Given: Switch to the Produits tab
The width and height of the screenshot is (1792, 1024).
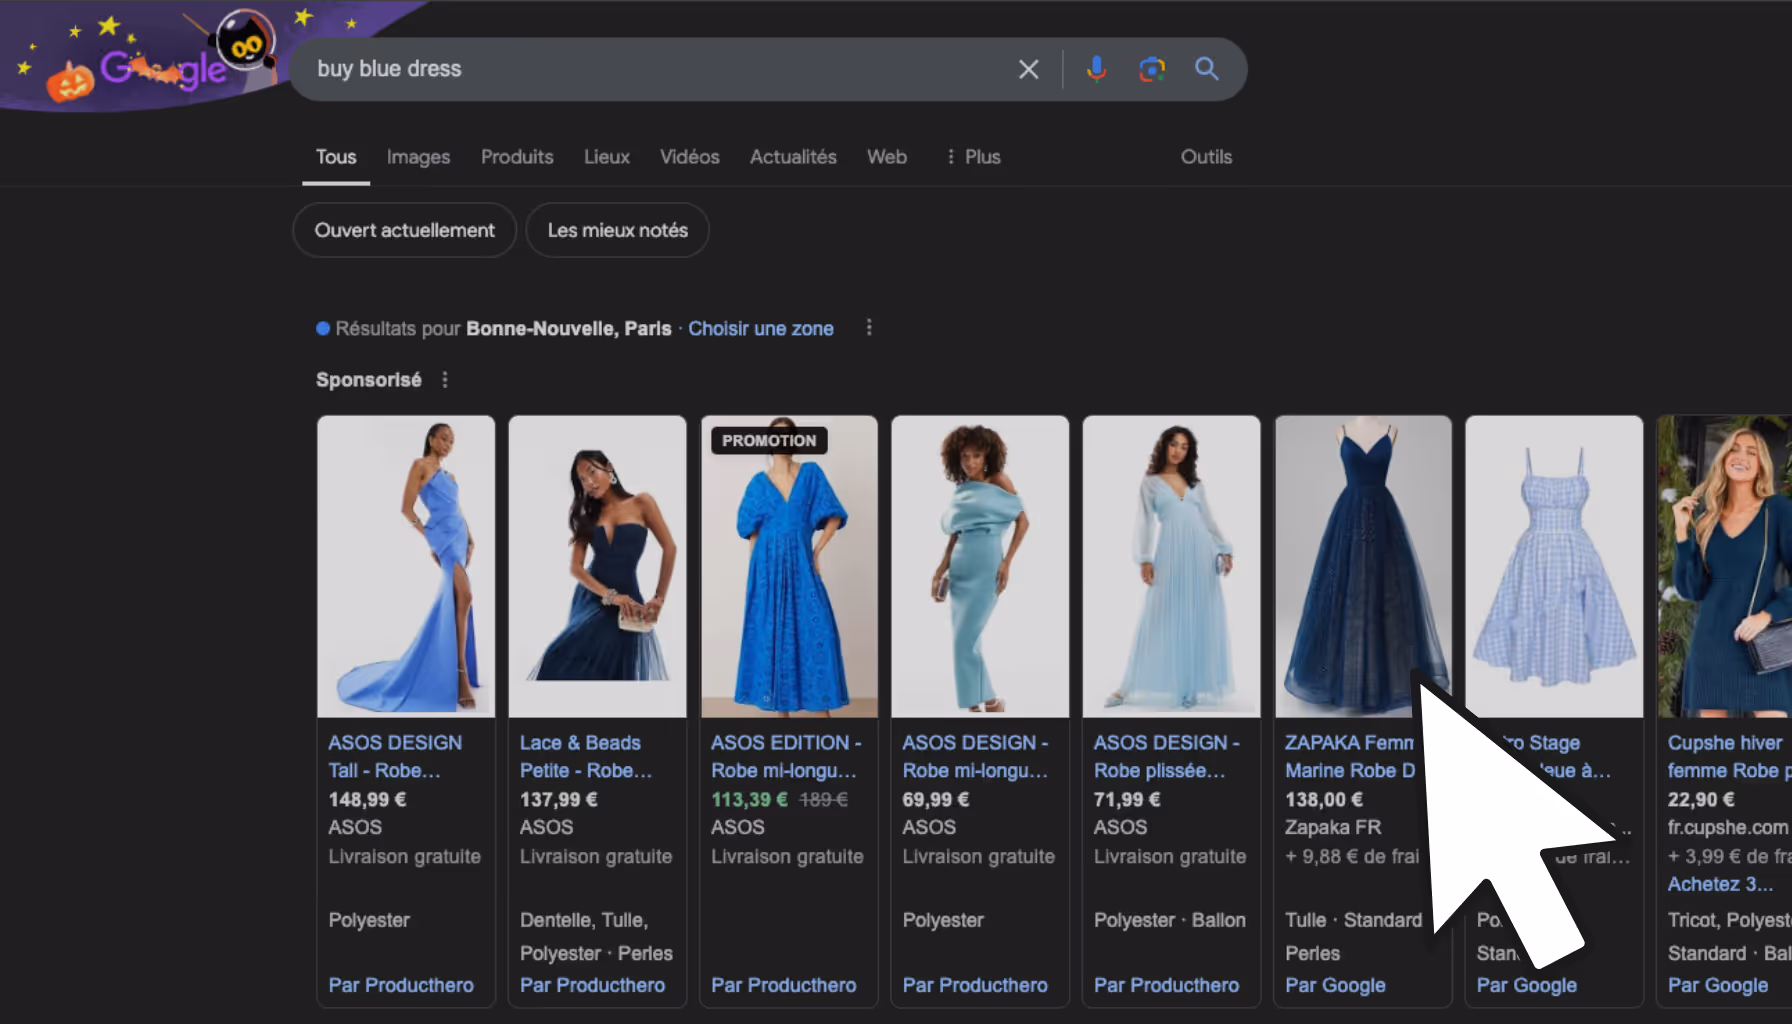Looking at the screenshot, I should [517, 157].
